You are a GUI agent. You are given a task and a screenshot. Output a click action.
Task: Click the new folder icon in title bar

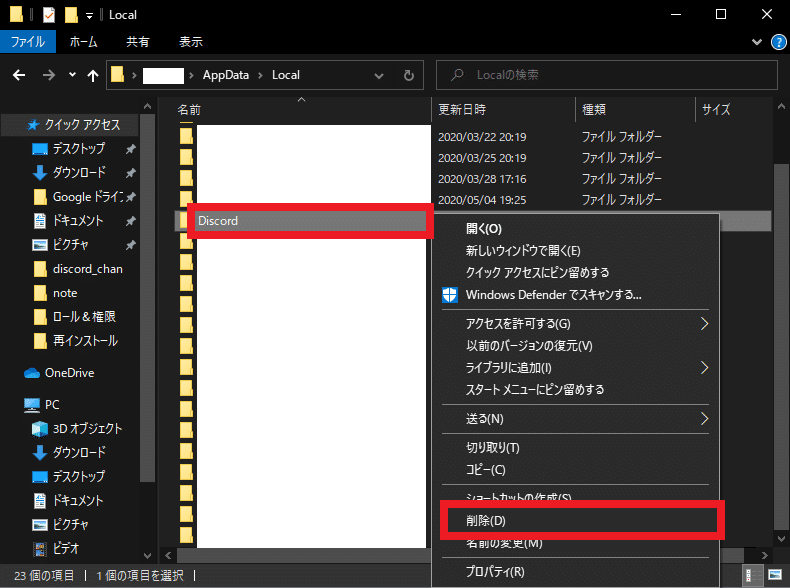pos(71,15)
